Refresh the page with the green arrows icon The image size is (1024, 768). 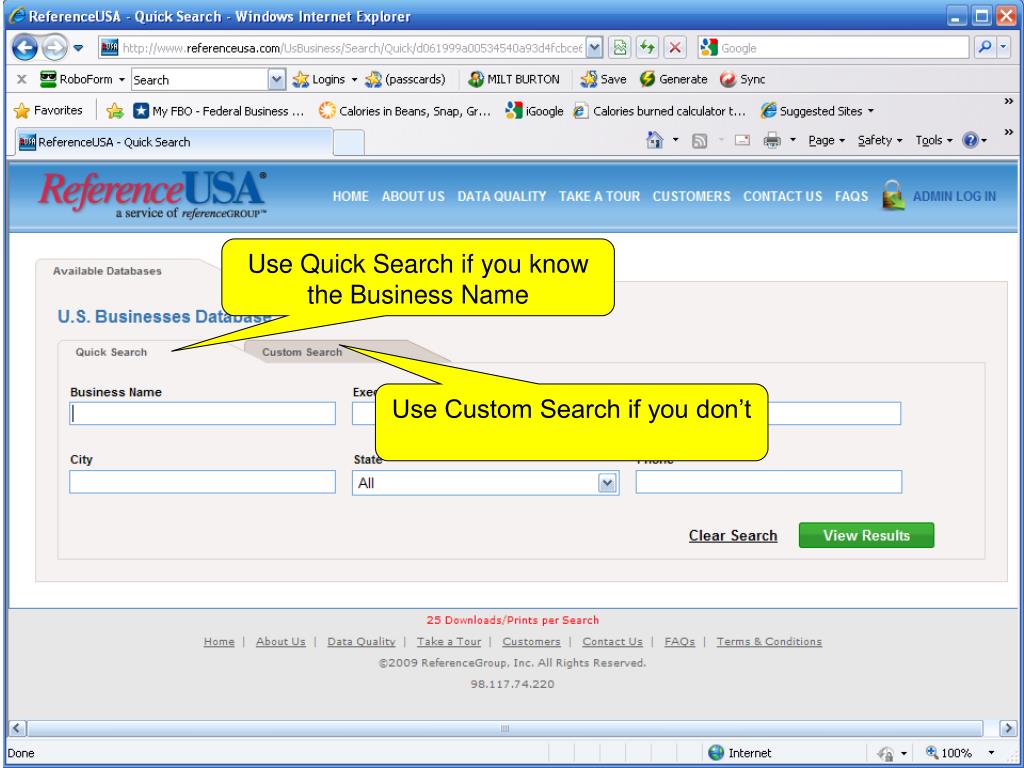coord(647,47)
